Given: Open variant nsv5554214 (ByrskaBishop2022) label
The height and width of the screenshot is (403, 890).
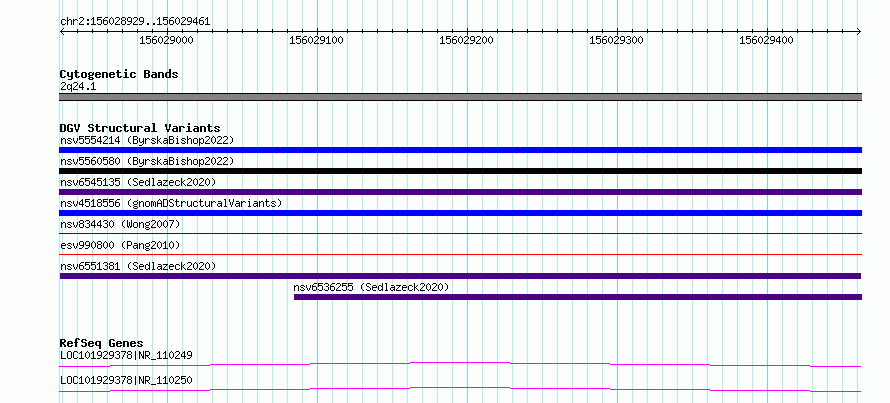Looking at the screenshot, I should 147,140.
